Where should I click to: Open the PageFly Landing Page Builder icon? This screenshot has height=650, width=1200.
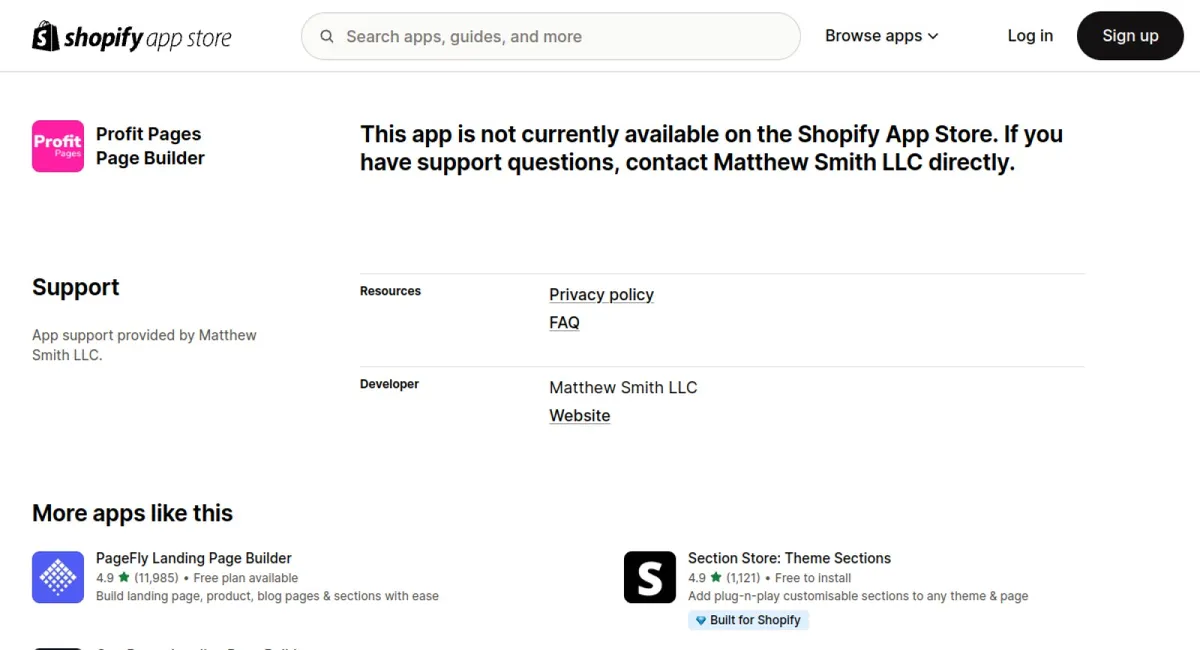coord(58,577)
